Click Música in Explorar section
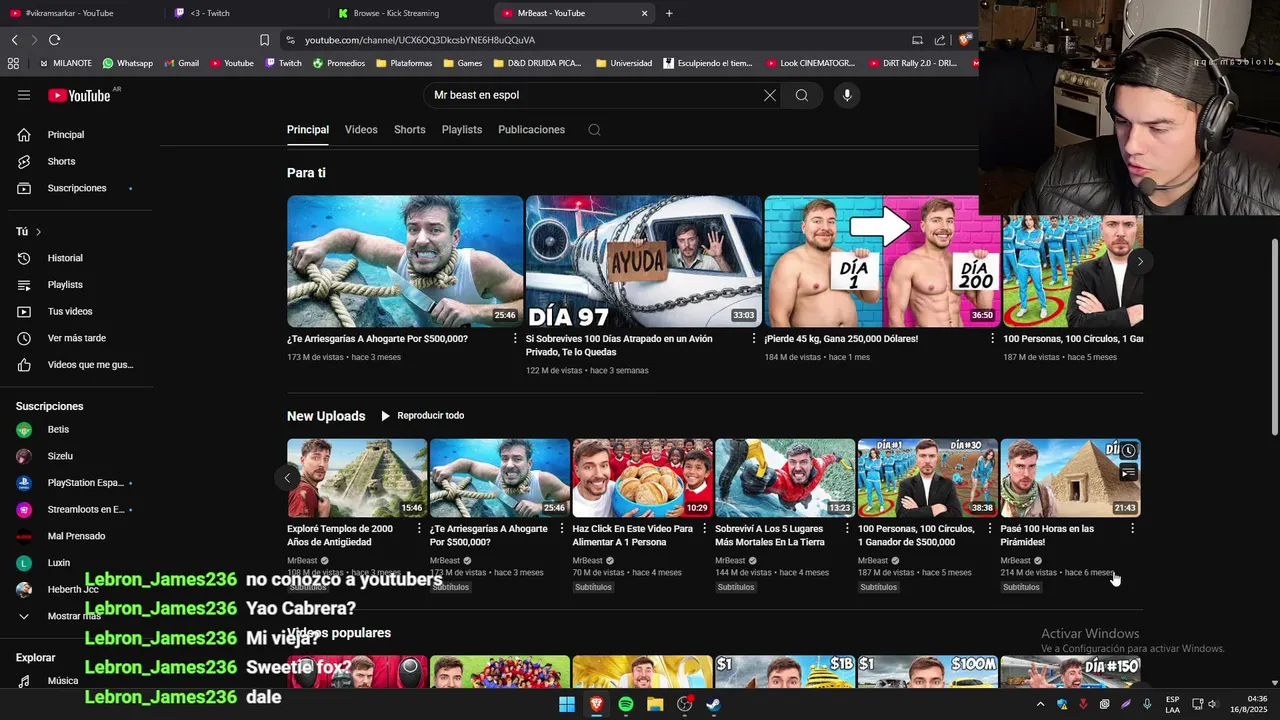This screenshot has width=1280, height=720. (x=80, y=681)
